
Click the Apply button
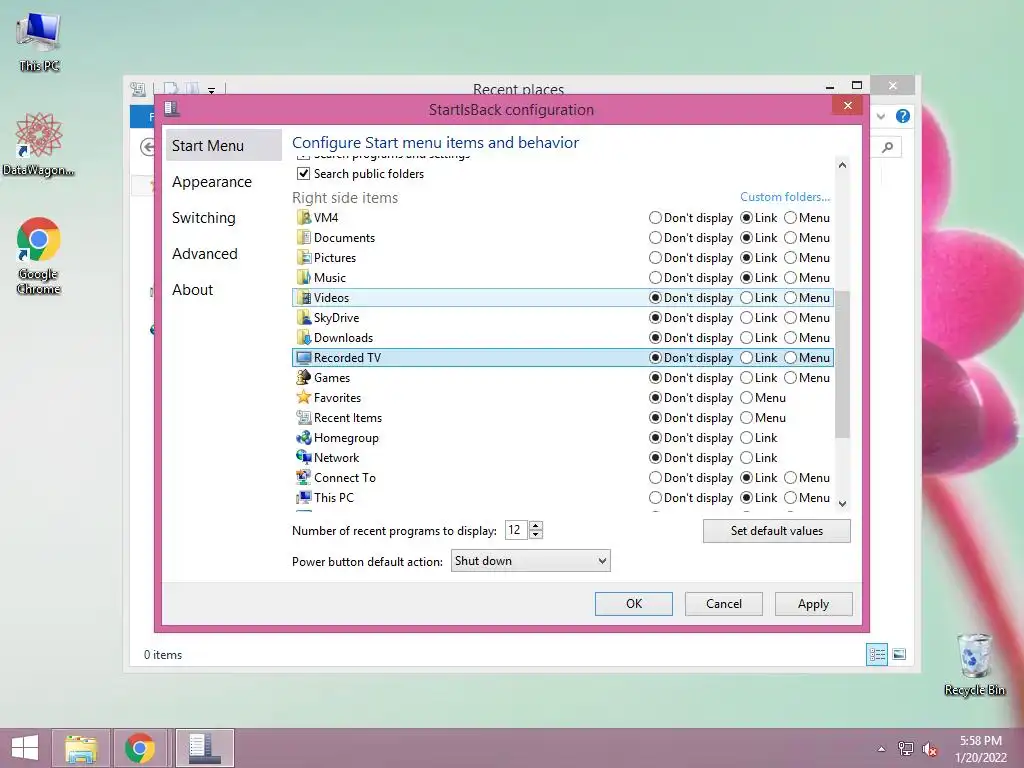click(x=814, y=604)
